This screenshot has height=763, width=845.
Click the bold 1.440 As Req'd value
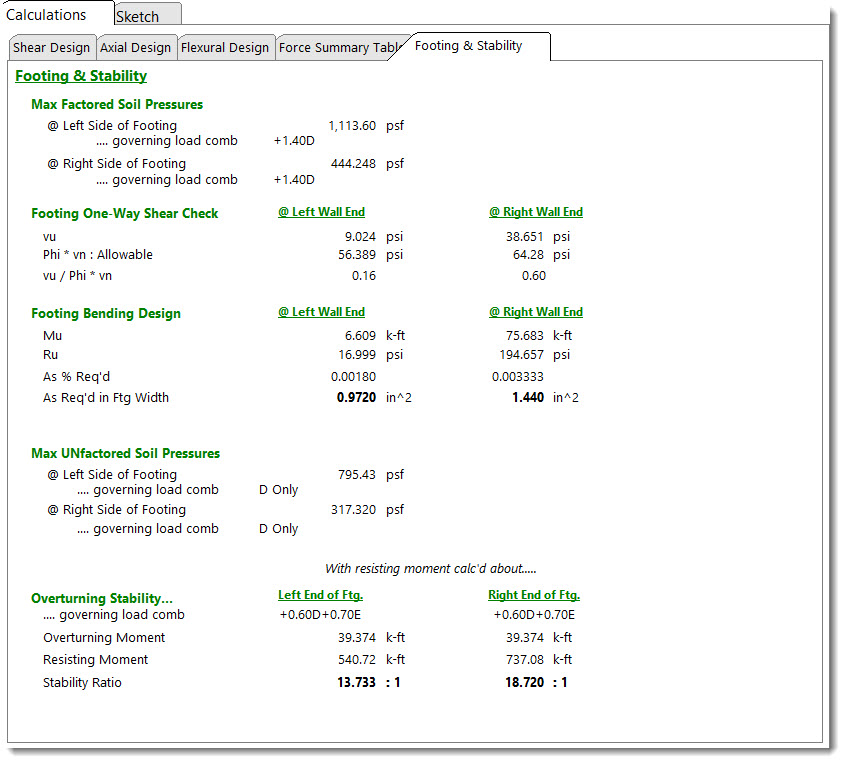tap(527, 397)
